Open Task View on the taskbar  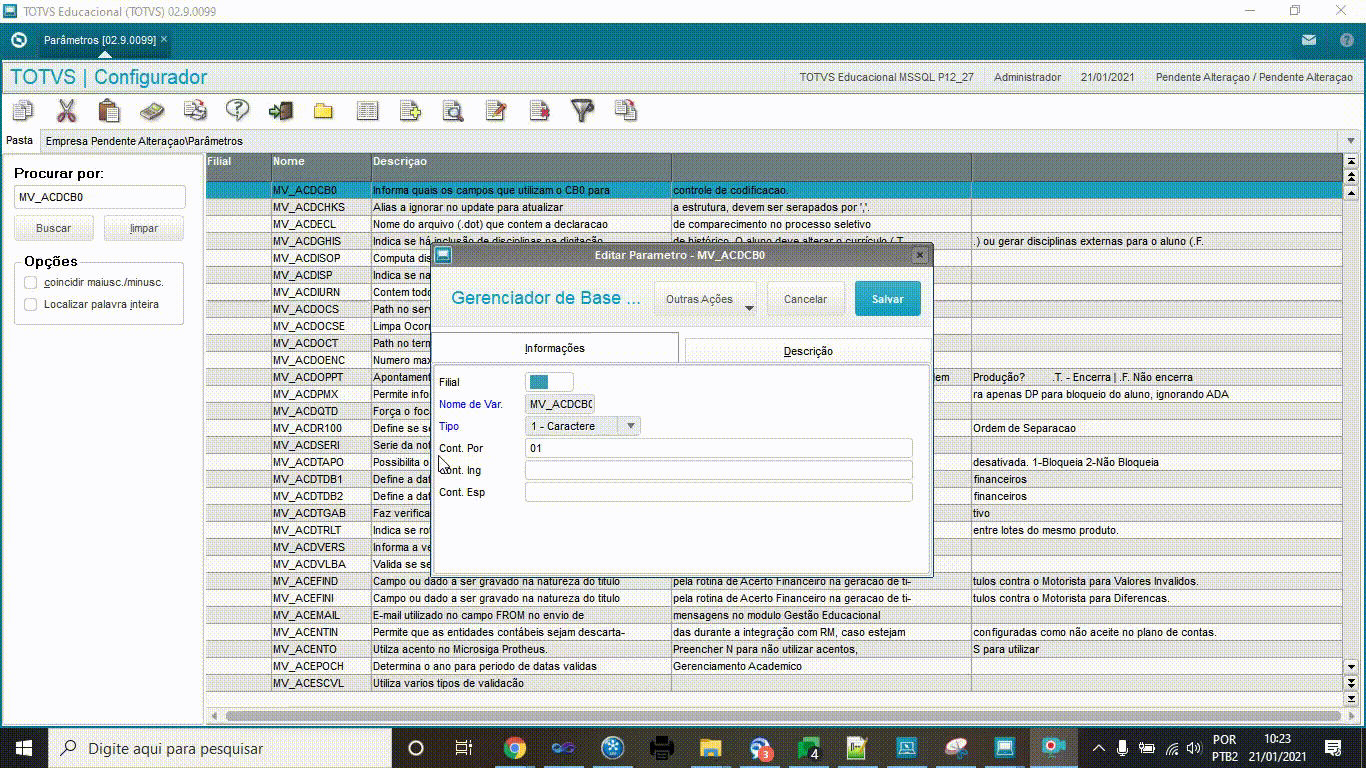464,748
